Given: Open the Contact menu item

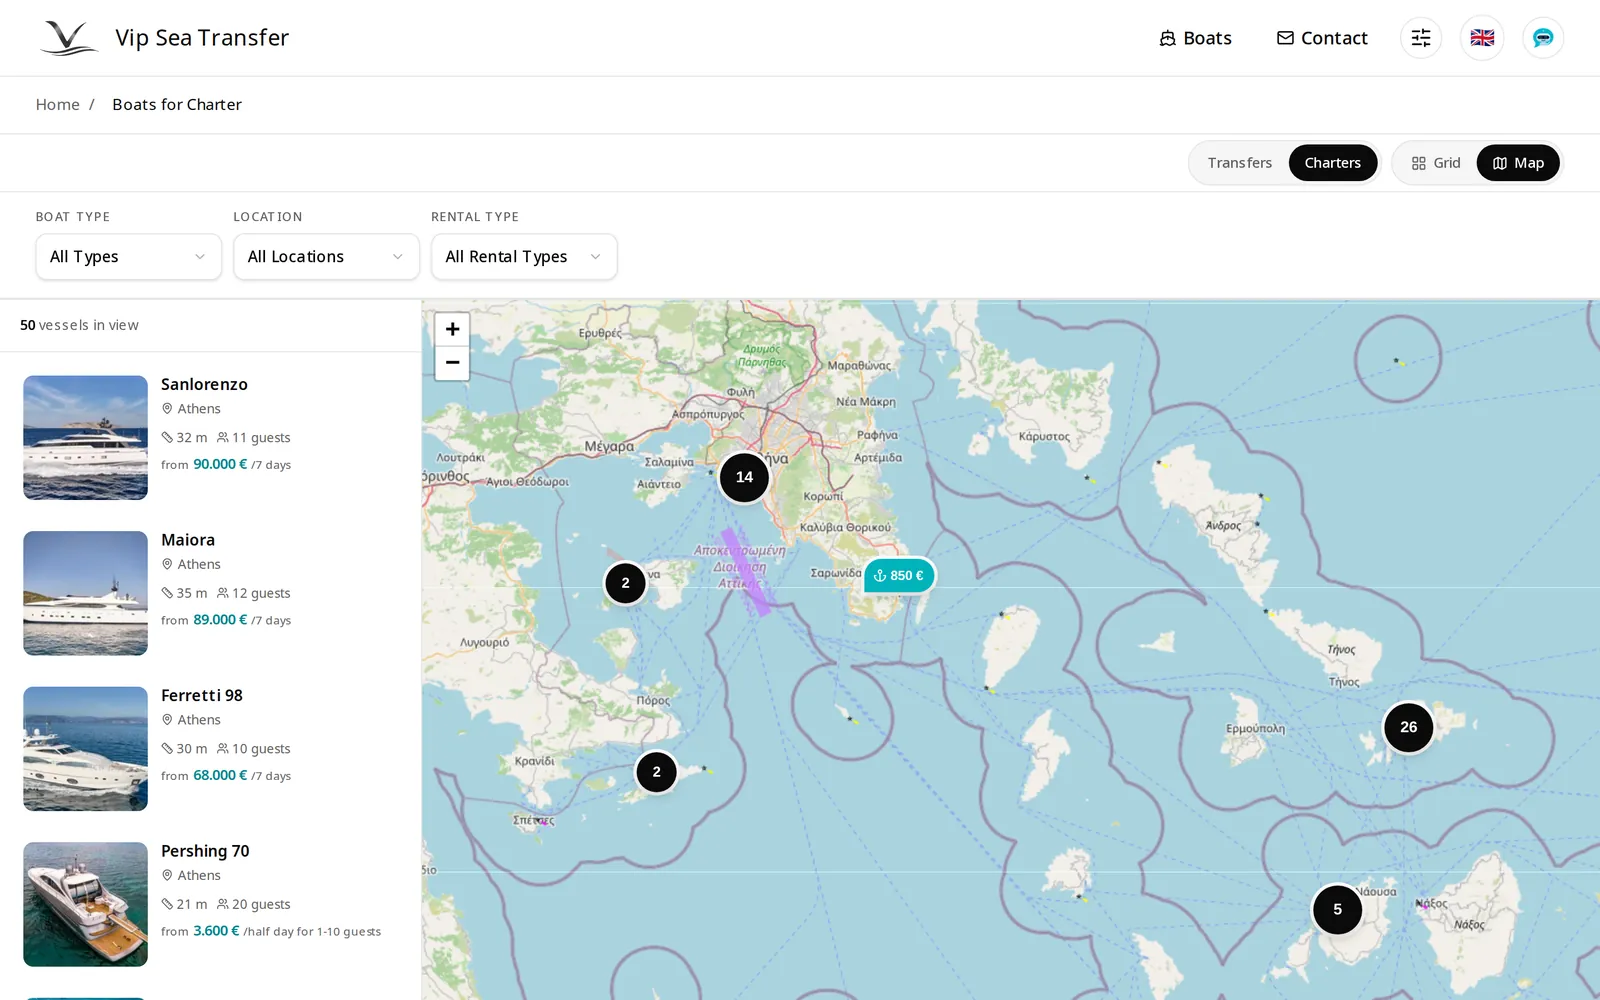Looking at the screenshot, I should click(x=1322, y=38).
